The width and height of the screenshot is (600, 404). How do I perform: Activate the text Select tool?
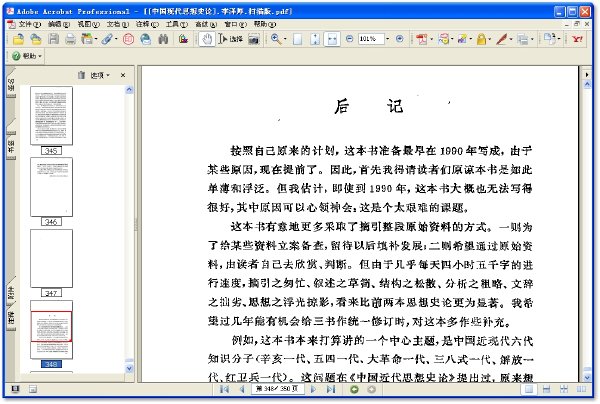pos(231,39)
